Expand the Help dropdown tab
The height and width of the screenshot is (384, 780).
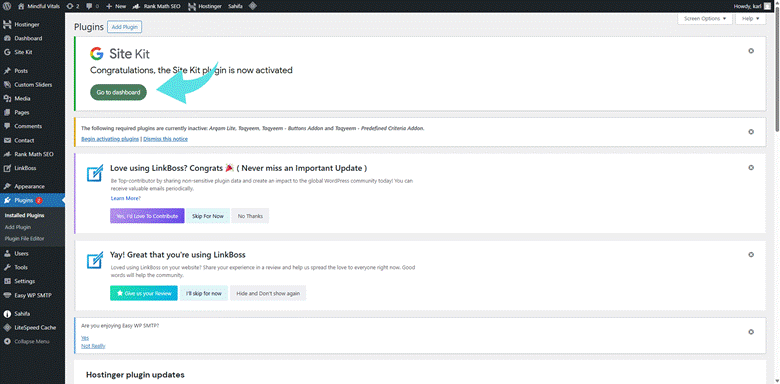pyautogui.click(x=750, y=18)
